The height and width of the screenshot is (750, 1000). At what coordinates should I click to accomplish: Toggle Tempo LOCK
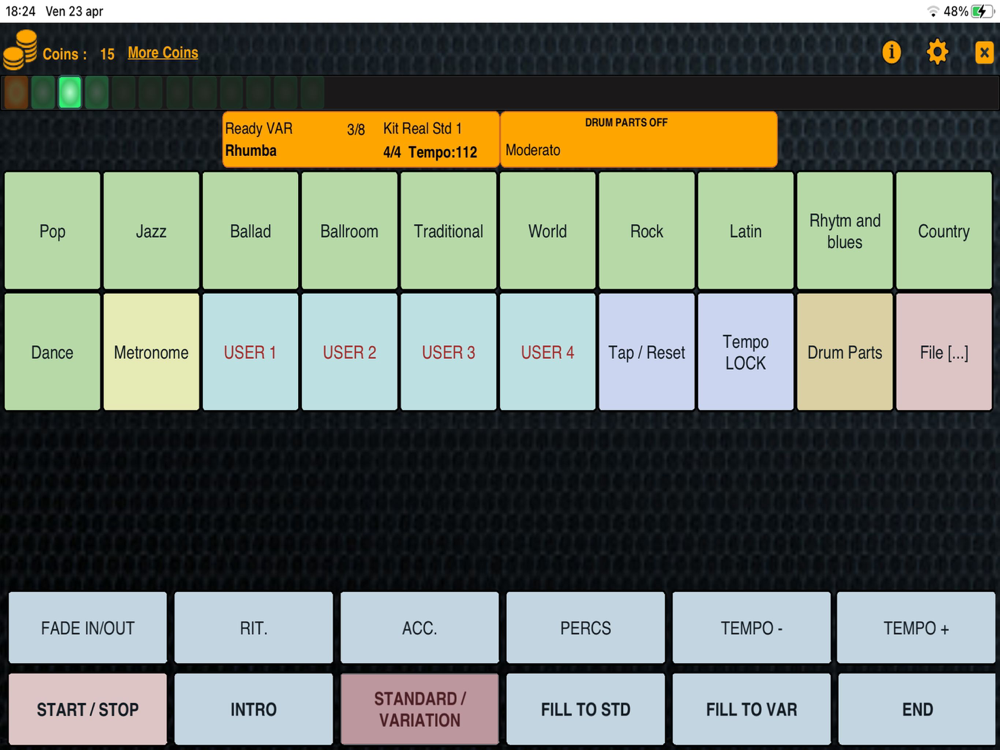click(746, 352)
